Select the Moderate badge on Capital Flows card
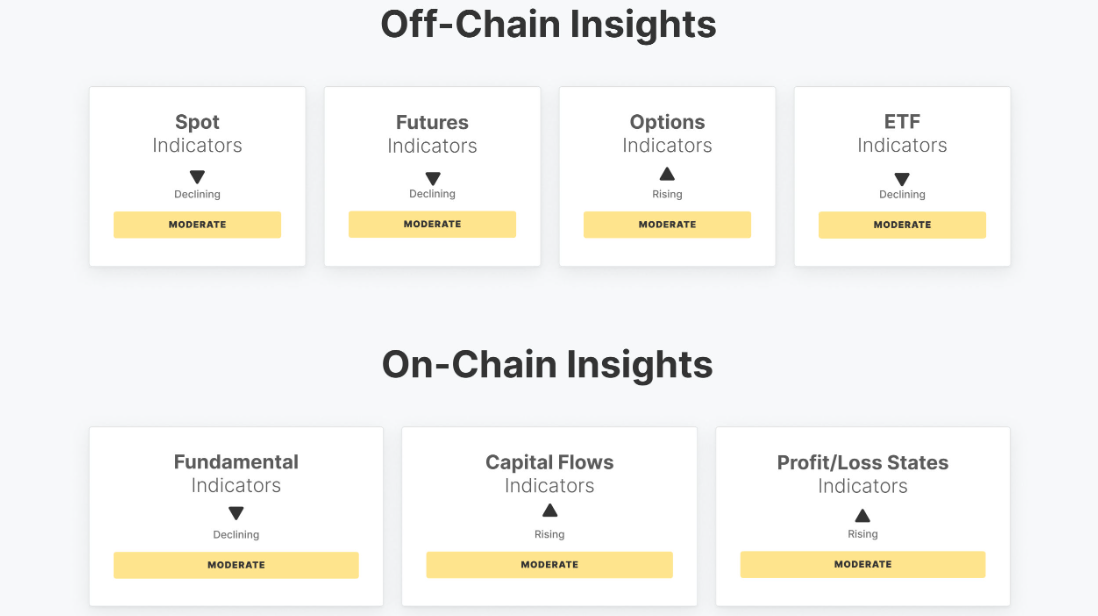The width and height of the screenshot is (1098, 616). coord(550,564)
